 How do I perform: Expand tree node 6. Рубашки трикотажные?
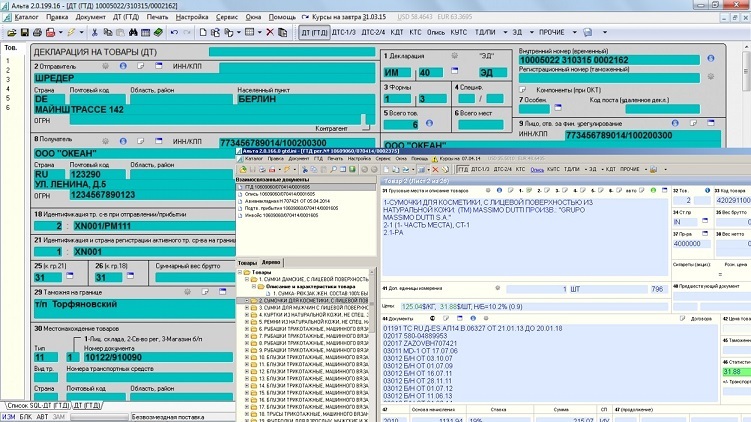coord(247,329)
